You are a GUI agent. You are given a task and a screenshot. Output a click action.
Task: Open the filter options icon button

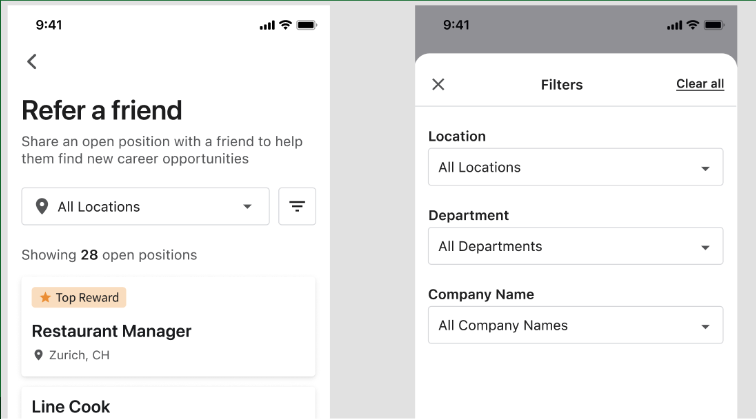tap(297, 207)
